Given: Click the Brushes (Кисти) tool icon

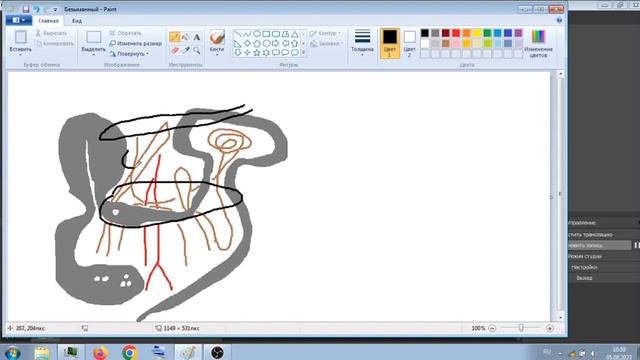Looking at the screenshot, I should pos(217,37).
